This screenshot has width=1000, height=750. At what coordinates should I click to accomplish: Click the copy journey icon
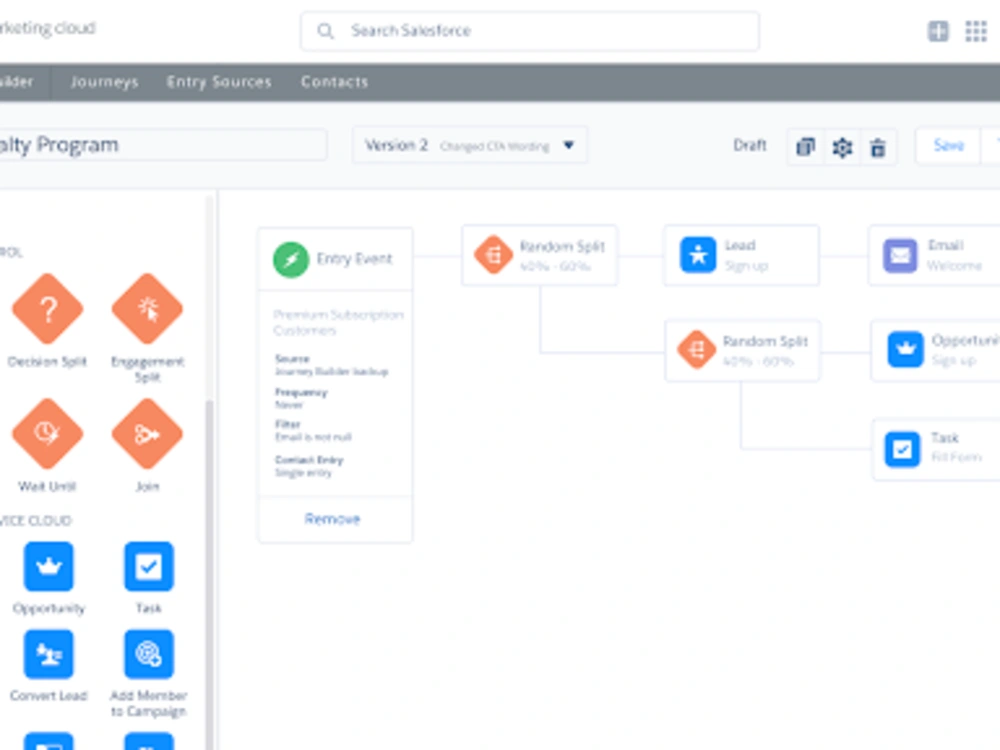[x=805, y=147]
